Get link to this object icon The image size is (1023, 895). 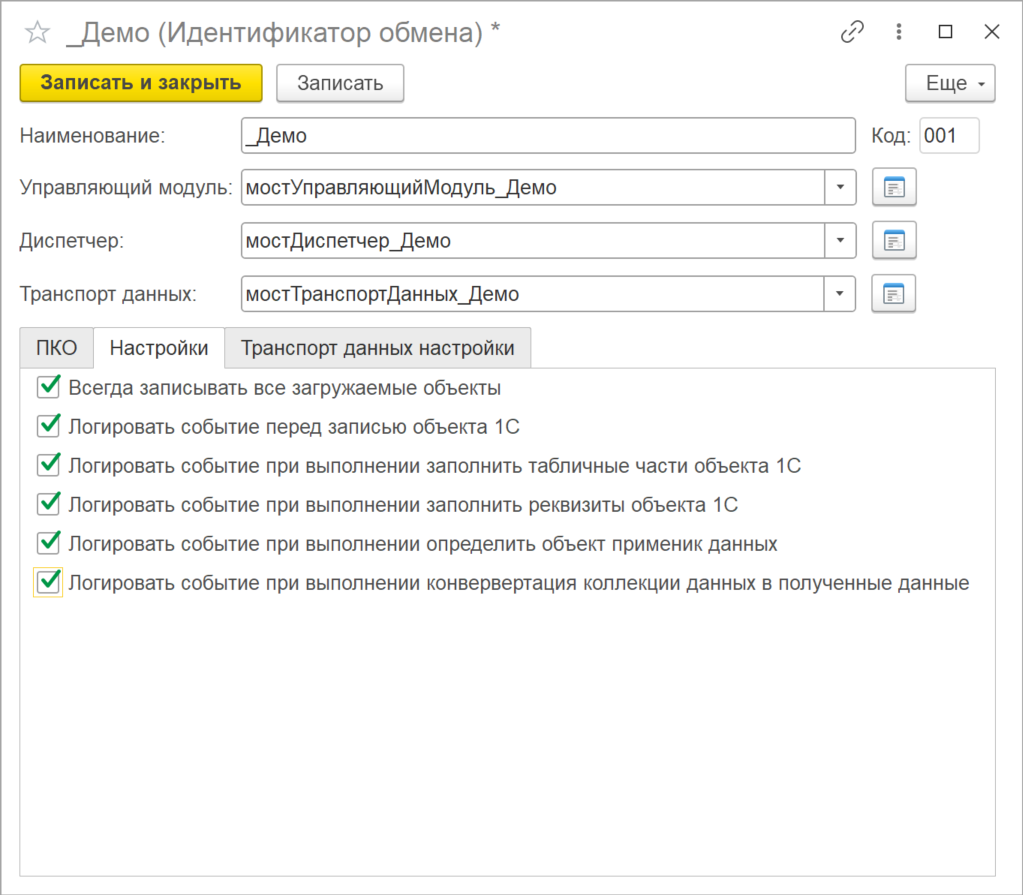(x=852, y=31)
